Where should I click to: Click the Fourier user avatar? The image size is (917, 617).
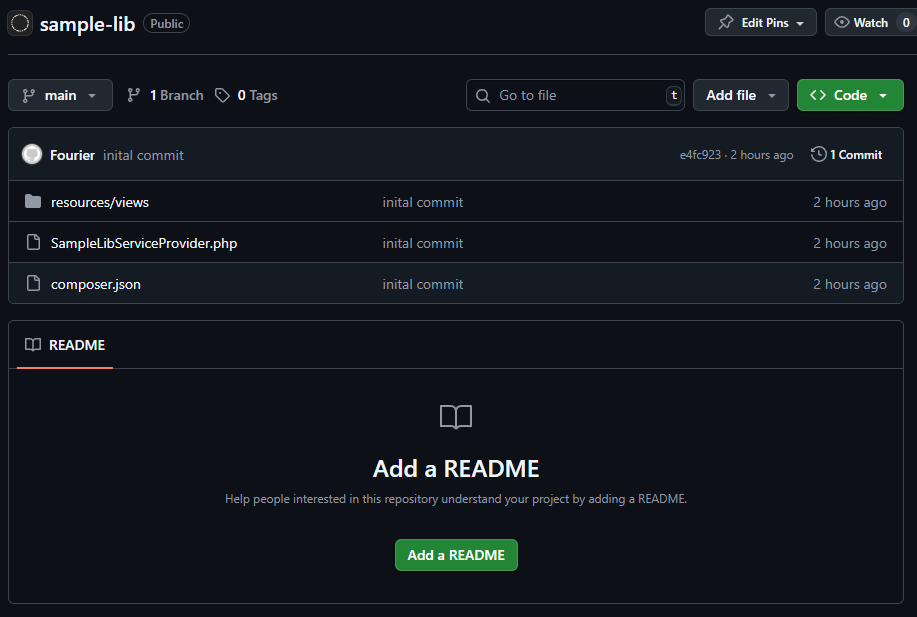[32, 155]
